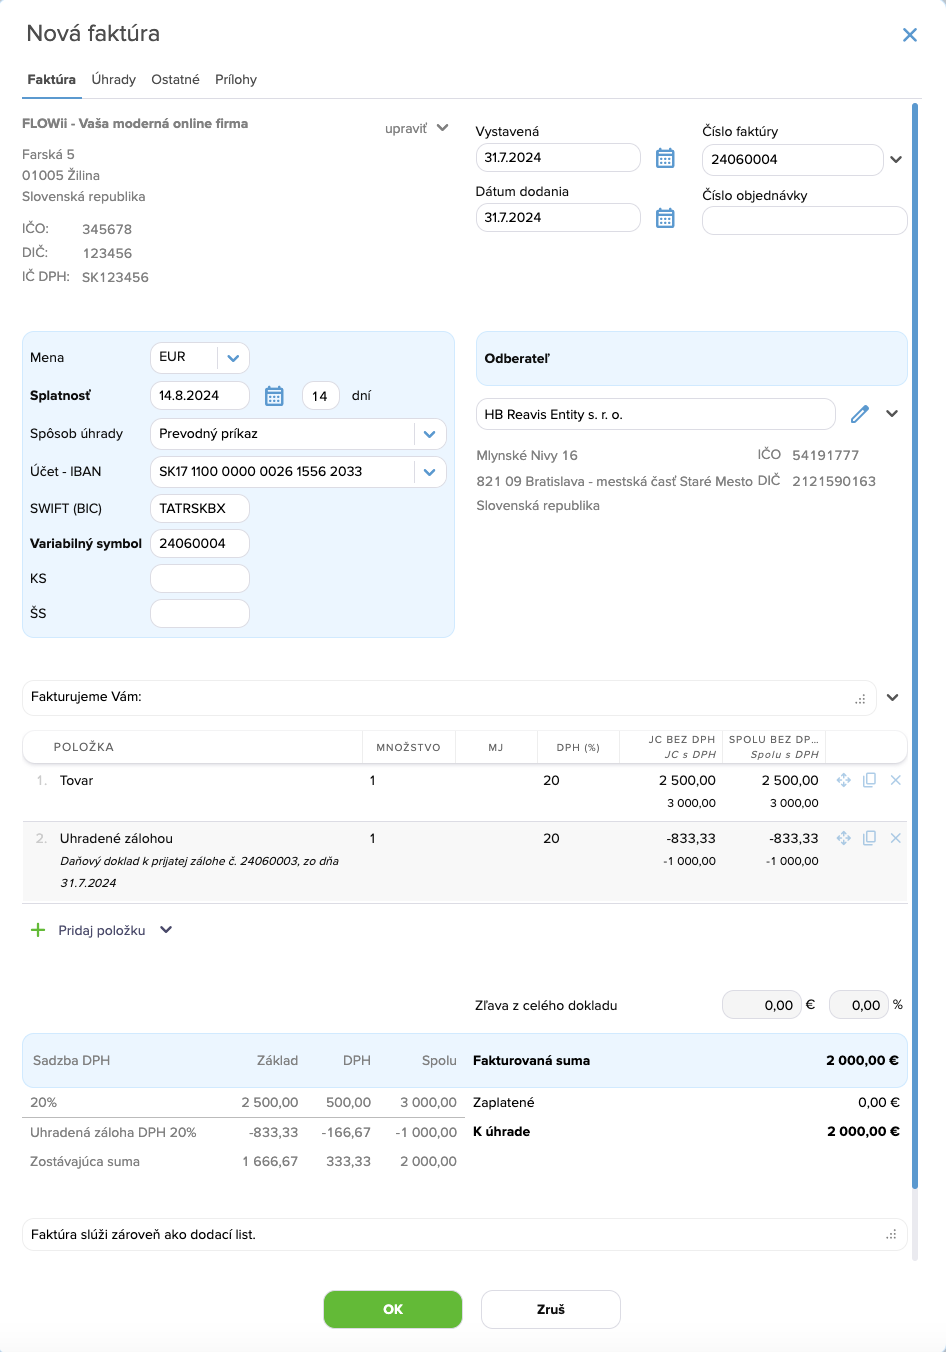Expand supplier options next to upraviť
946x1352 pixels.
coord(443,128)
